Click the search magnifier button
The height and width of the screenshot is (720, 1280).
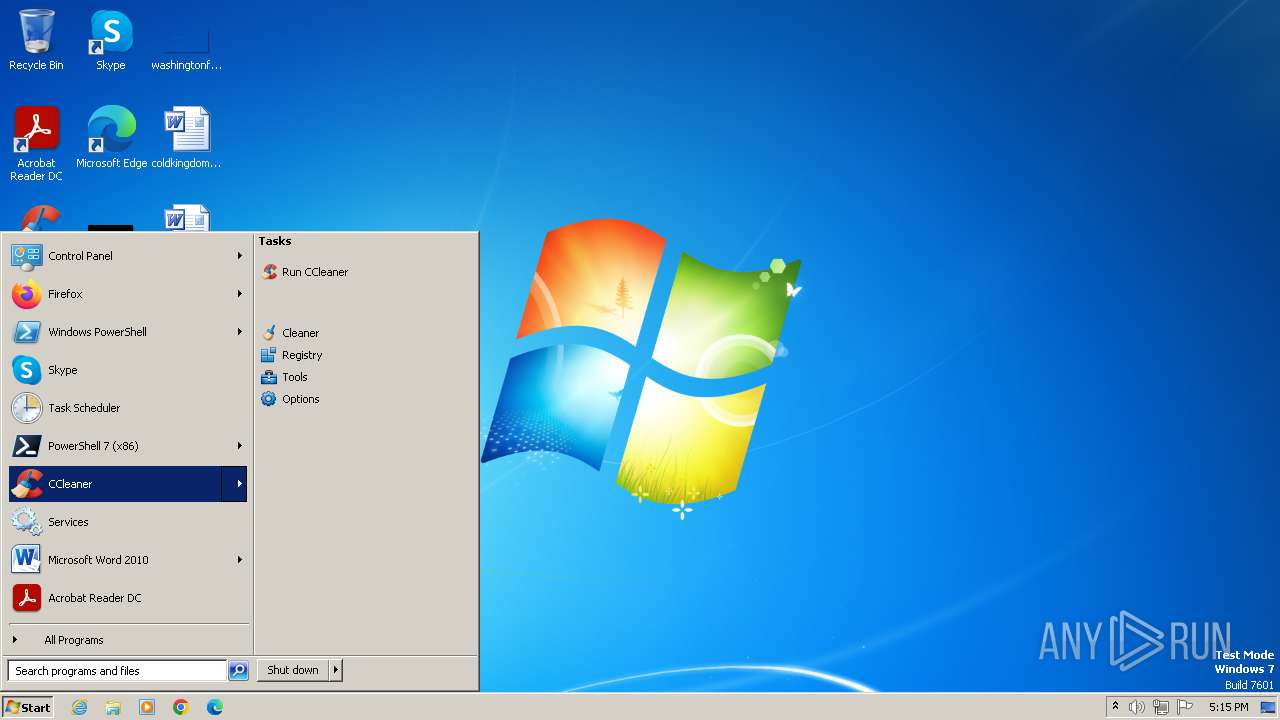point(238,671)
